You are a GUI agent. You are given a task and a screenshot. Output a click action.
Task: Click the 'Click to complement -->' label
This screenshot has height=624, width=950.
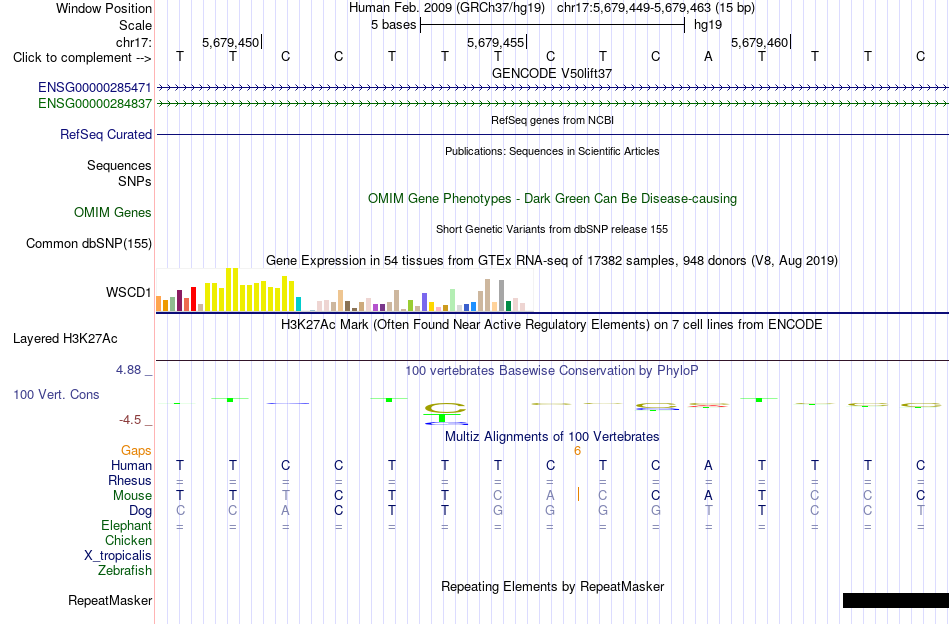pos(82,58)
